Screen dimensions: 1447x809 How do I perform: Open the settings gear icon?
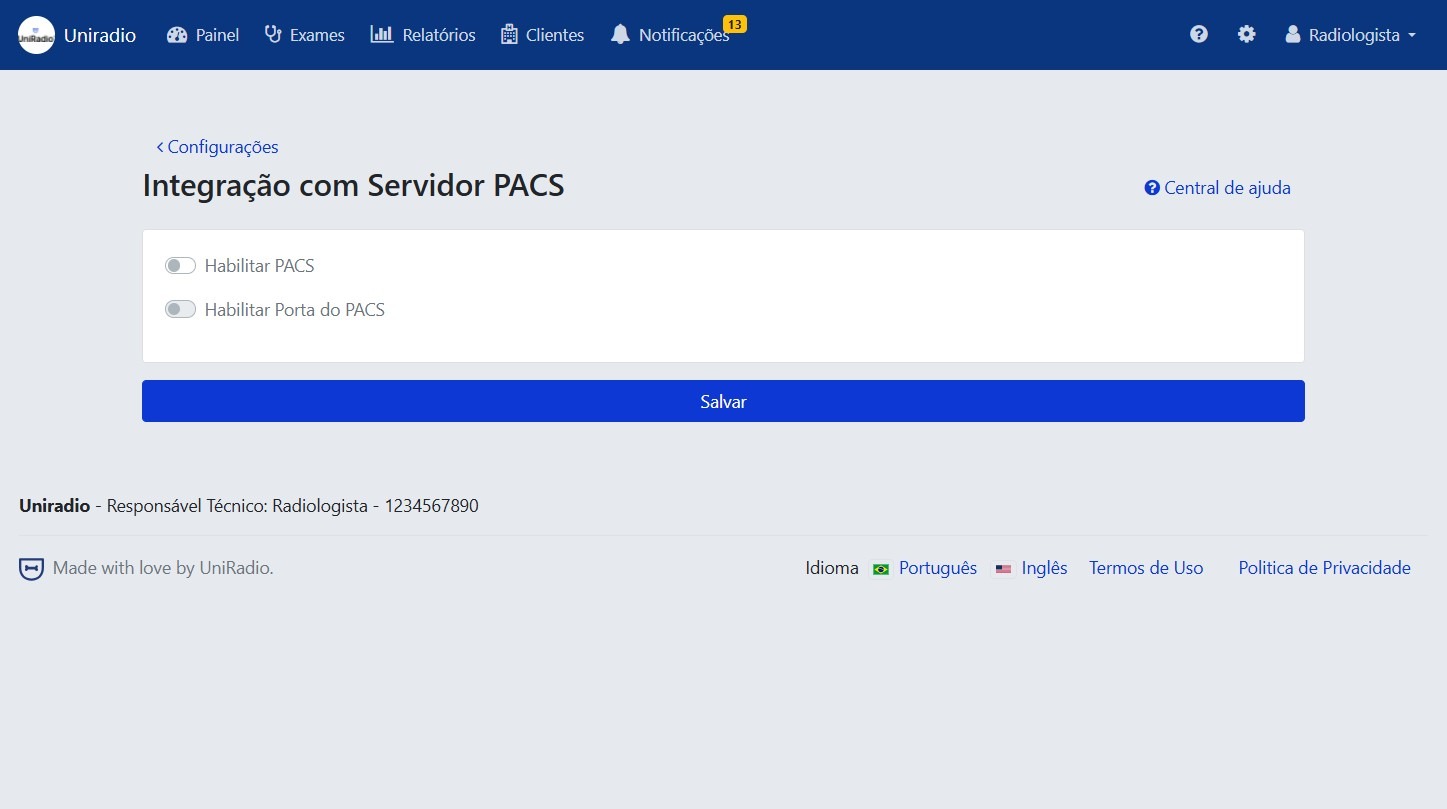tap(1246, 33)
